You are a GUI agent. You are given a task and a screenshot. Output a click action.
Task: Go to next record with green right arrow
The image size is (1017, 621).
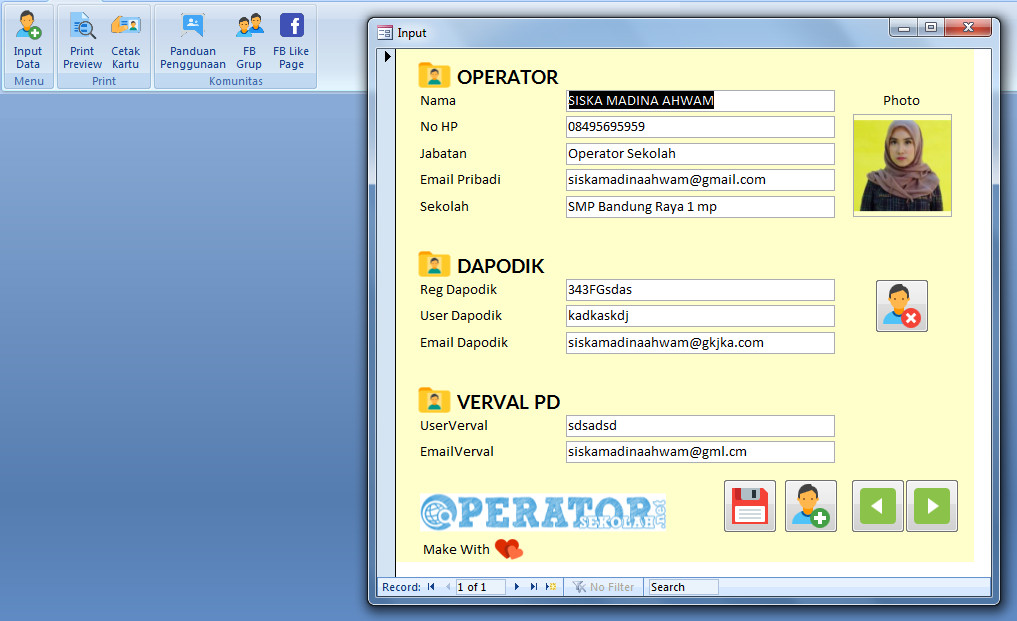(x=931, y=505)
